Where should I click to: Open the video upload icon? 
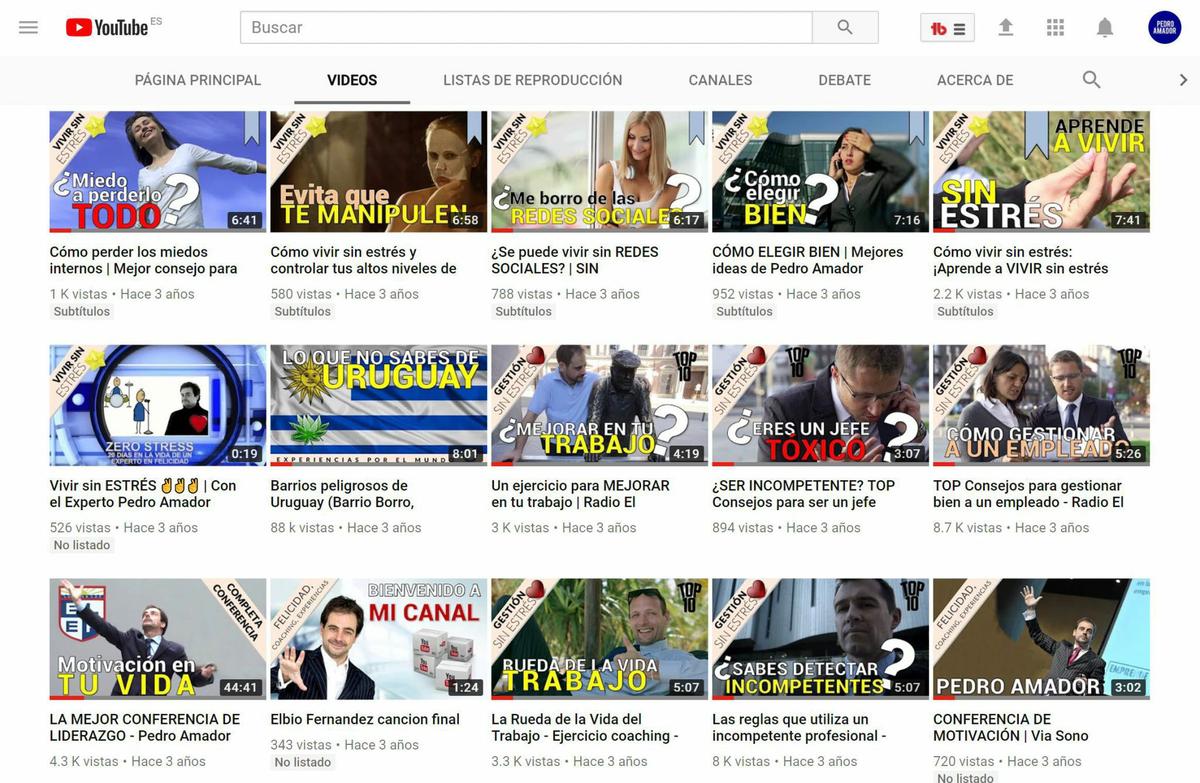tap(1005, 27)
